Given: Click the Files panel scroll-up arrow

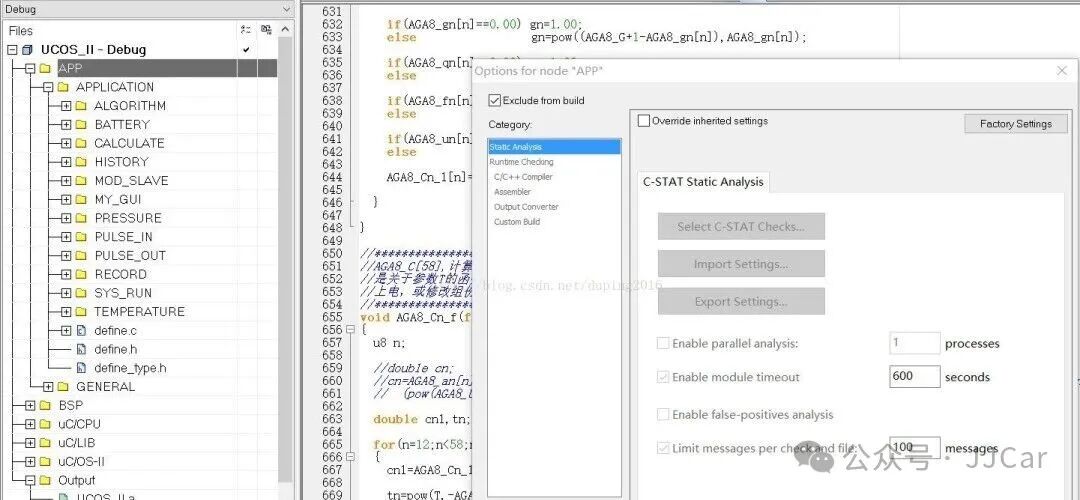Looking at the screenshot, I should 287,30.
